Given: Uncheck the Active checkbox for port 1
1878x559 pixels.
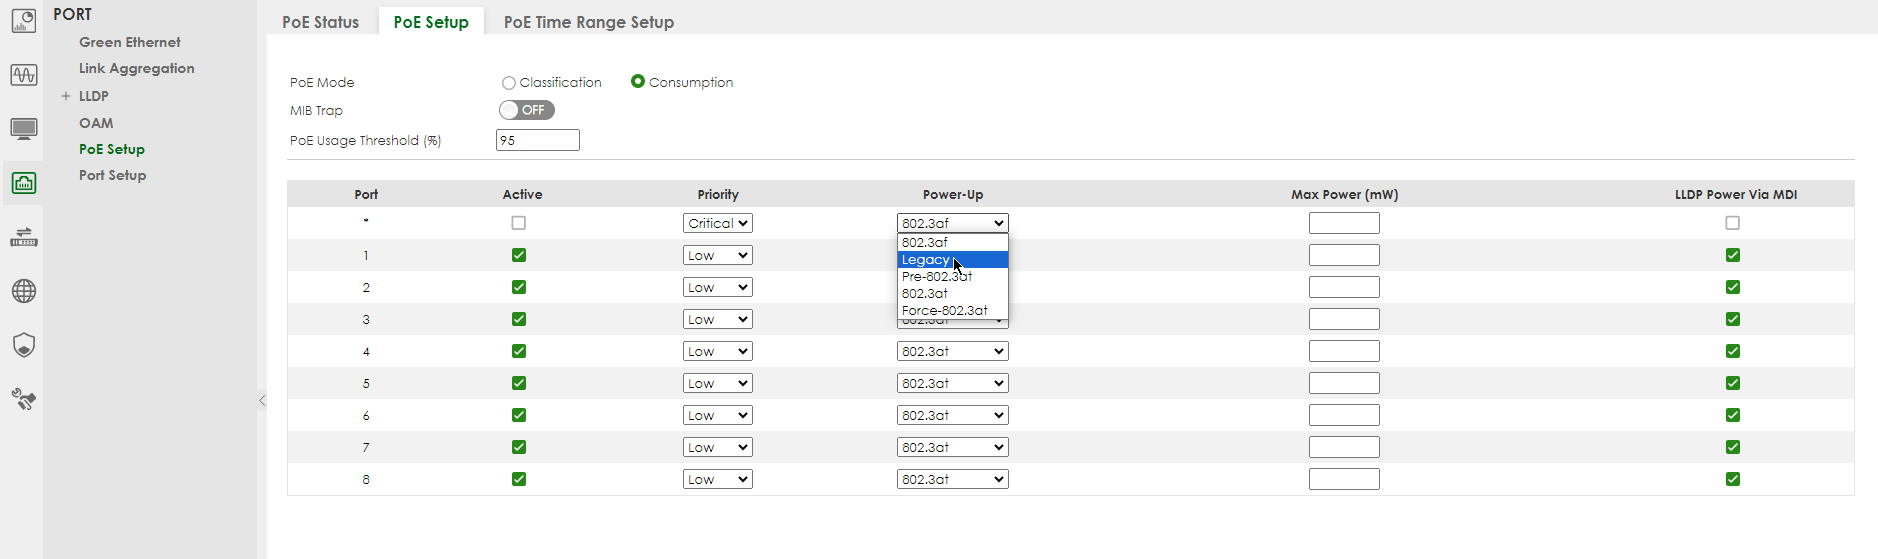Looking at the screenshot, I should 518,255.
